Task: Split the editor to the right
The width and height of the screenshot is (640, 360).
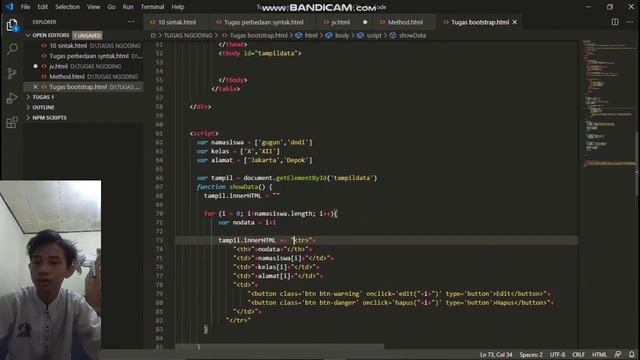Action: pos(615,22)
